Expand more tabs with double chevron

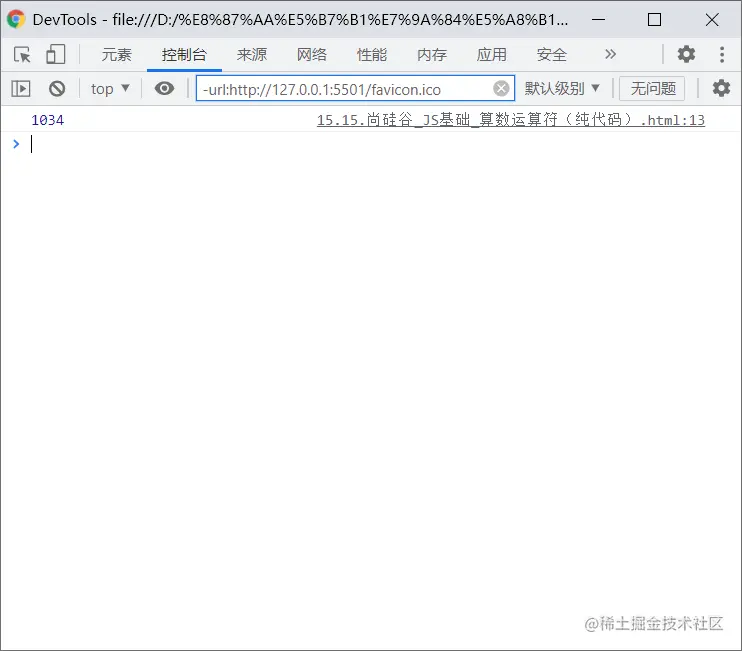pos(610,54)
